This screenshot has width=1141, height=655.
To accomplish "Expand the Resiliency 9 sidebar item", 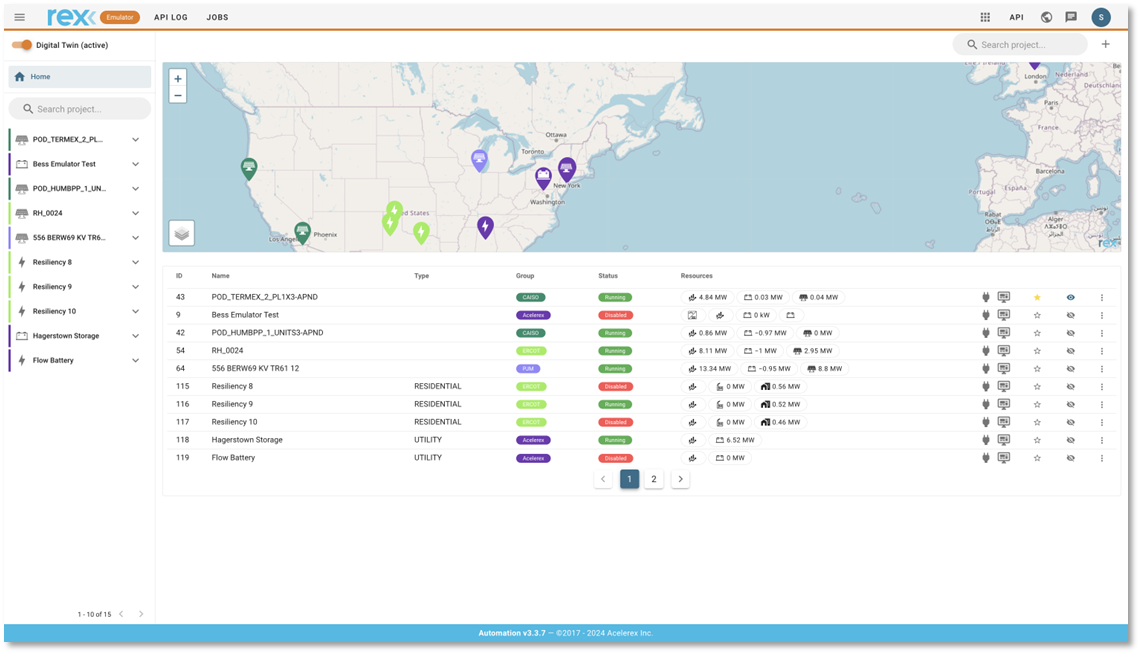I will coord(136,287).
